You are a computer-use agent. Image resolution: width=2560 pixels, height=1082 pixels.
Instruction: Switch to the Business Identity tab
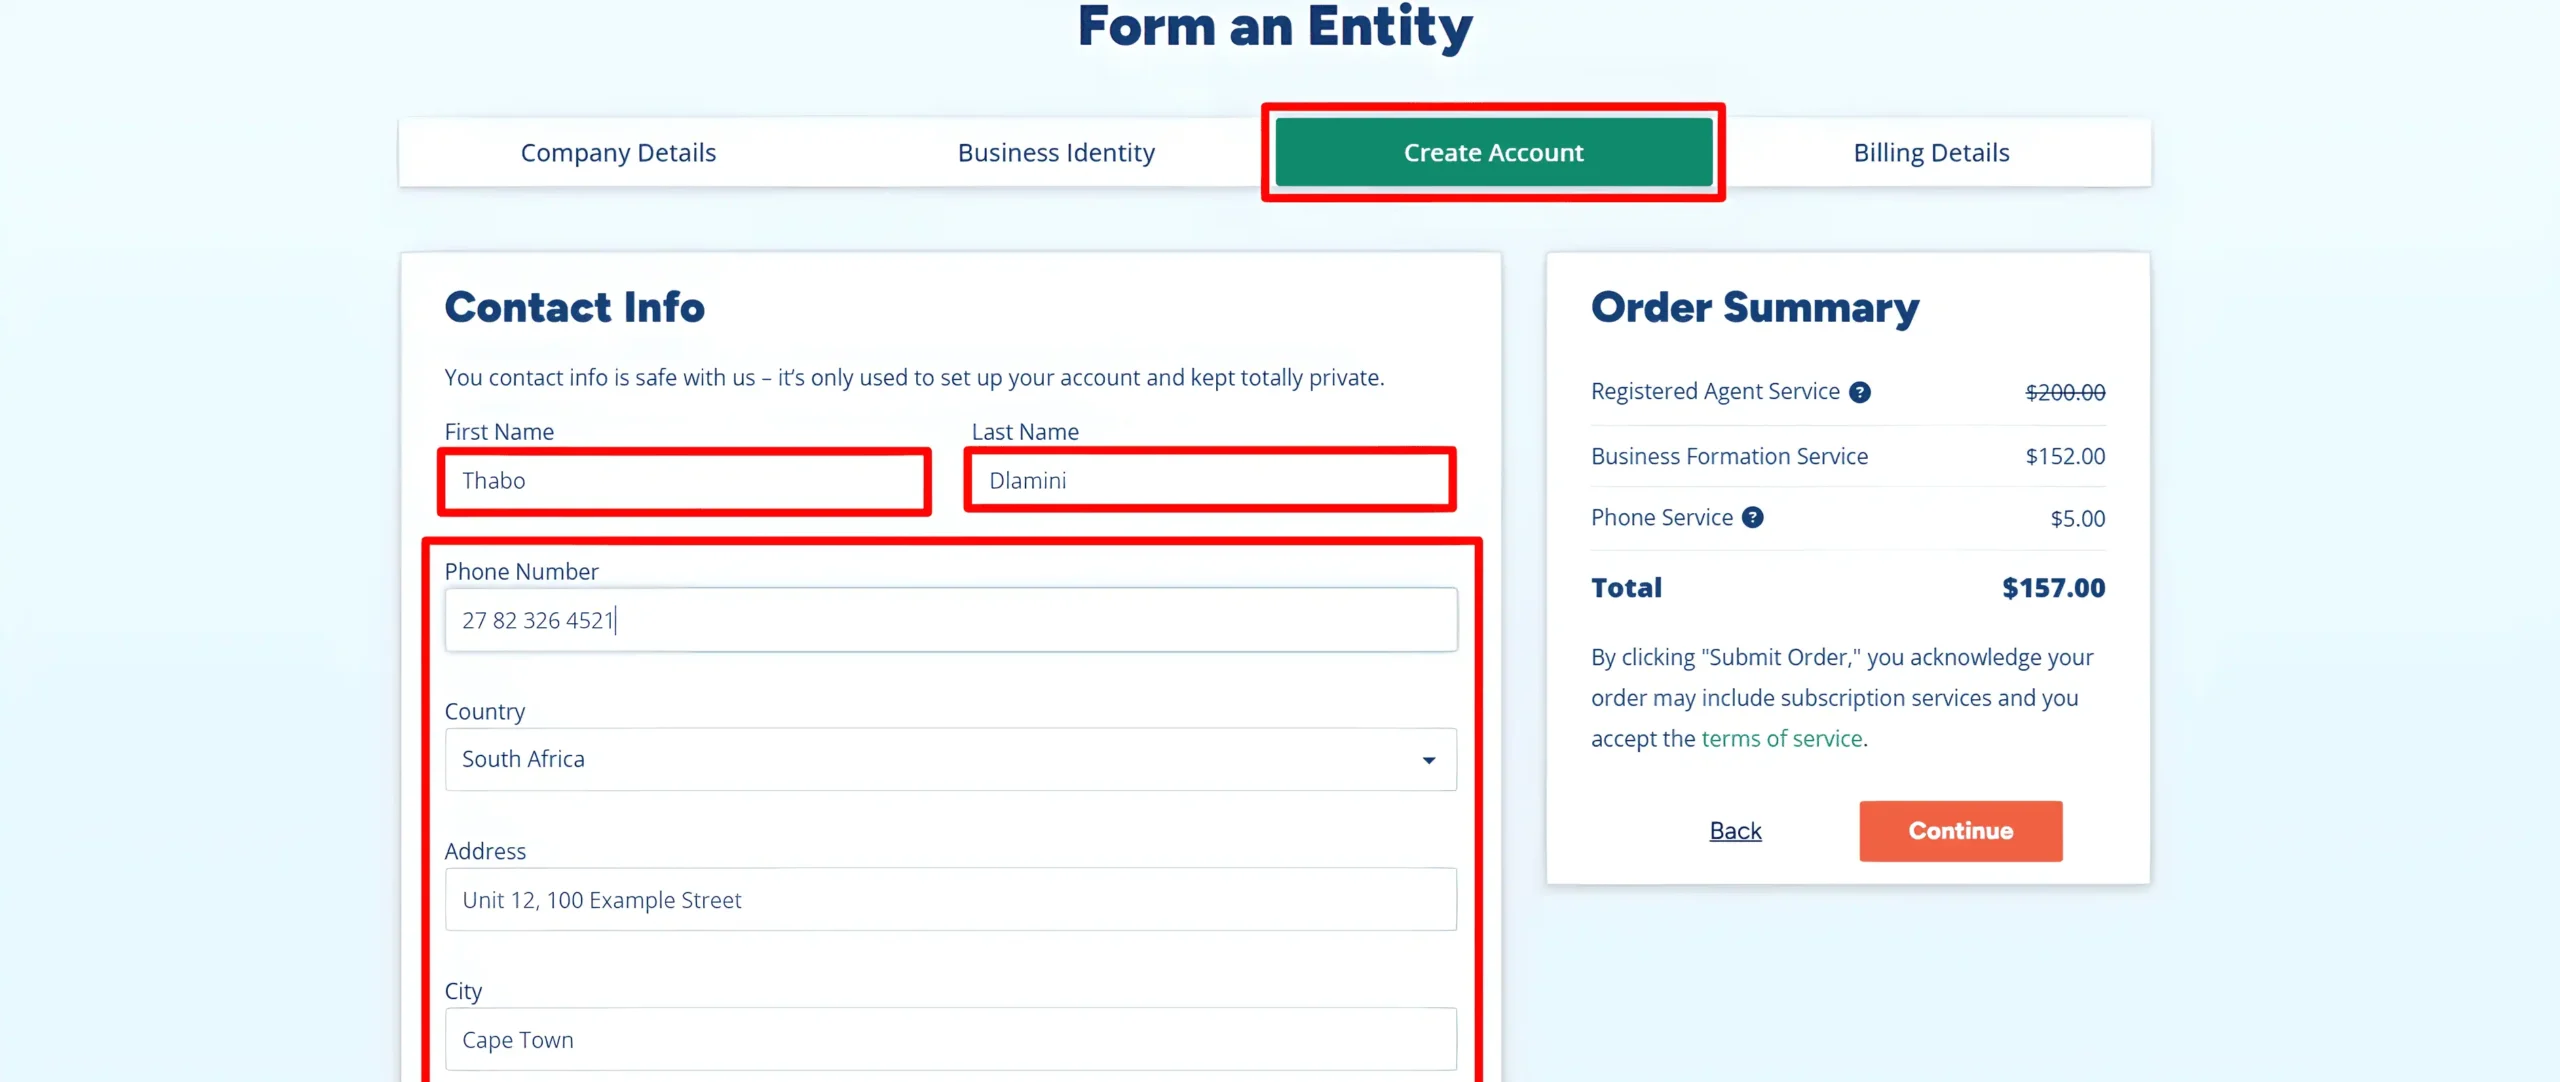coord(1056,152)
